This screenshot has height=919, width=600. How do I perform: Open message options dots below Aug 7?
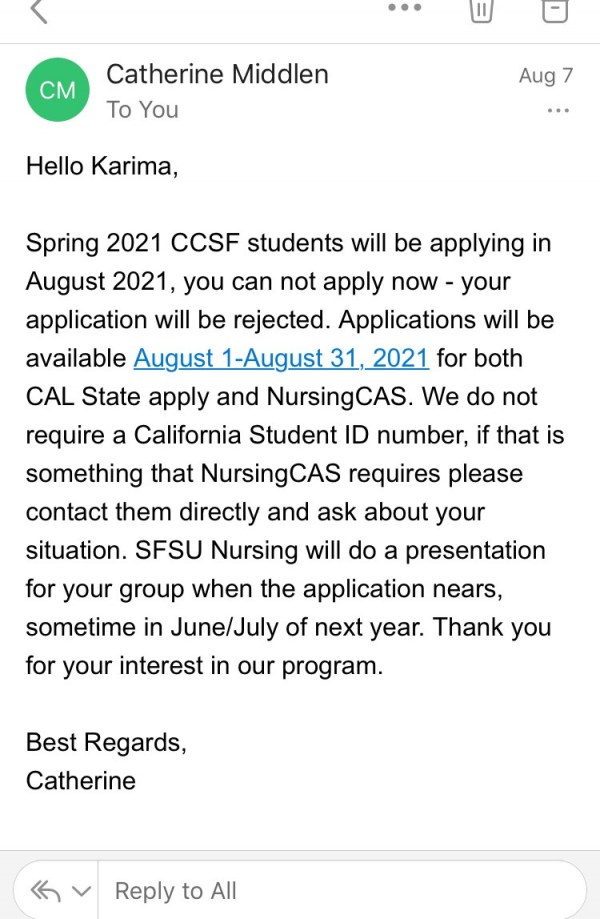coord(558,110)
